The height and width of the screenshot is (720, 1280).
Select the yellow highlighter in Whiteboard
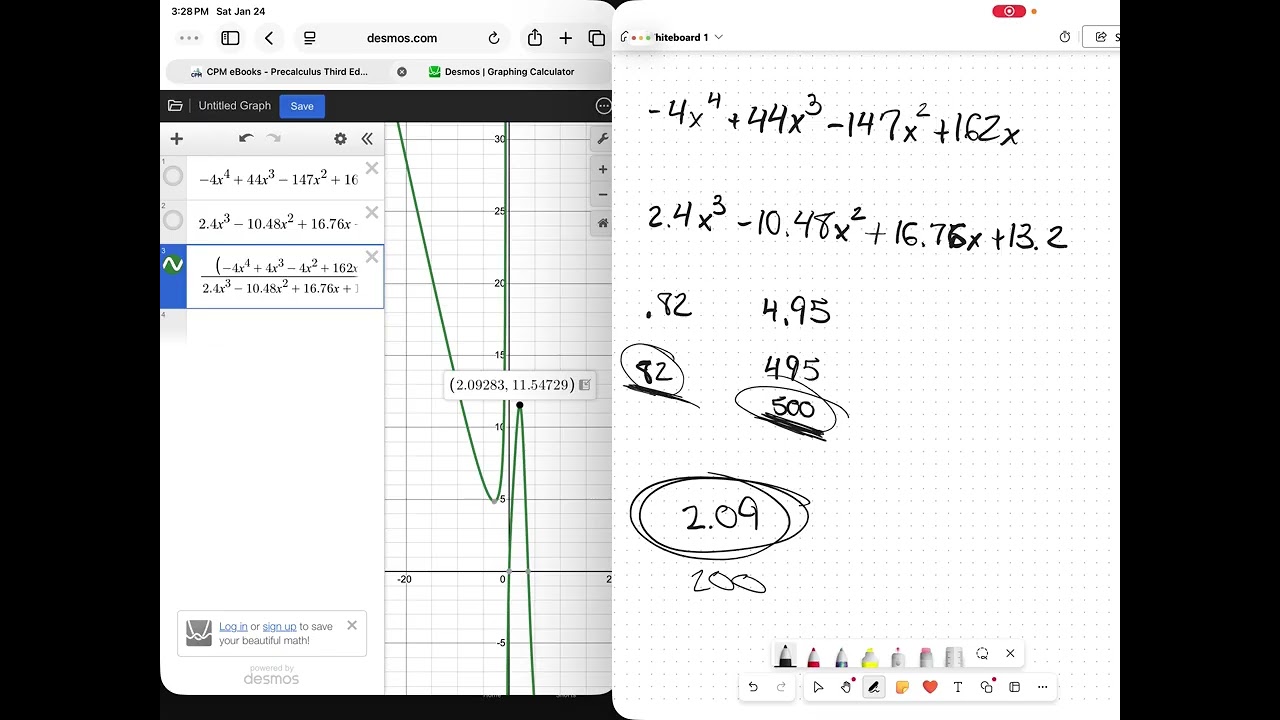pos(870,655)
